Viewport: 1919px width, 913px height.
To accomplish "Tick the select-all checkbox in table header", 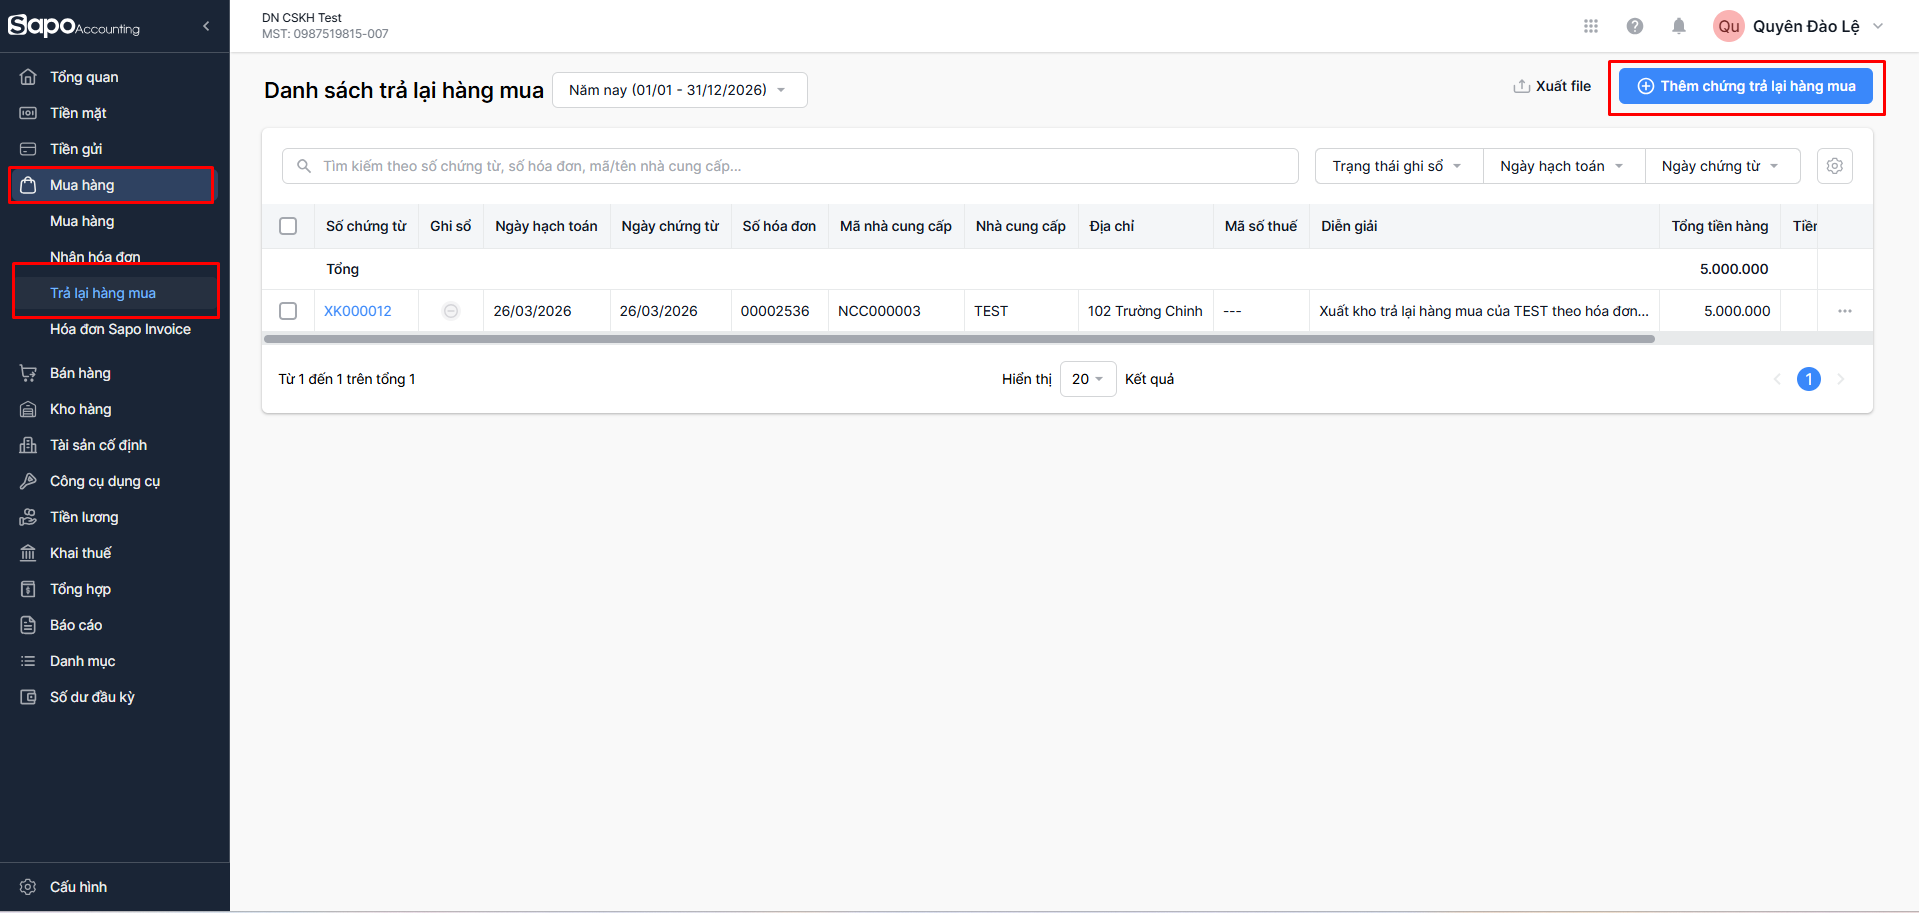I will (x=288, y=226).
